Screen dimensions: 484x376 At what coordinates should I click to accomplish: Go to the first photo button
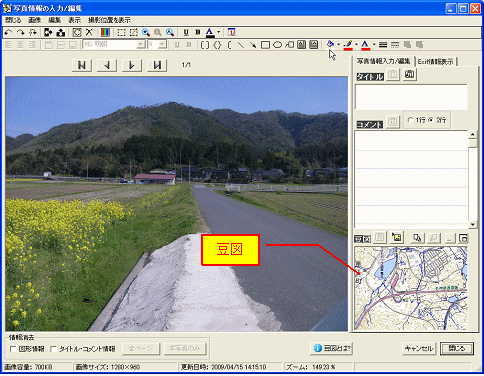tap(82, 65)
